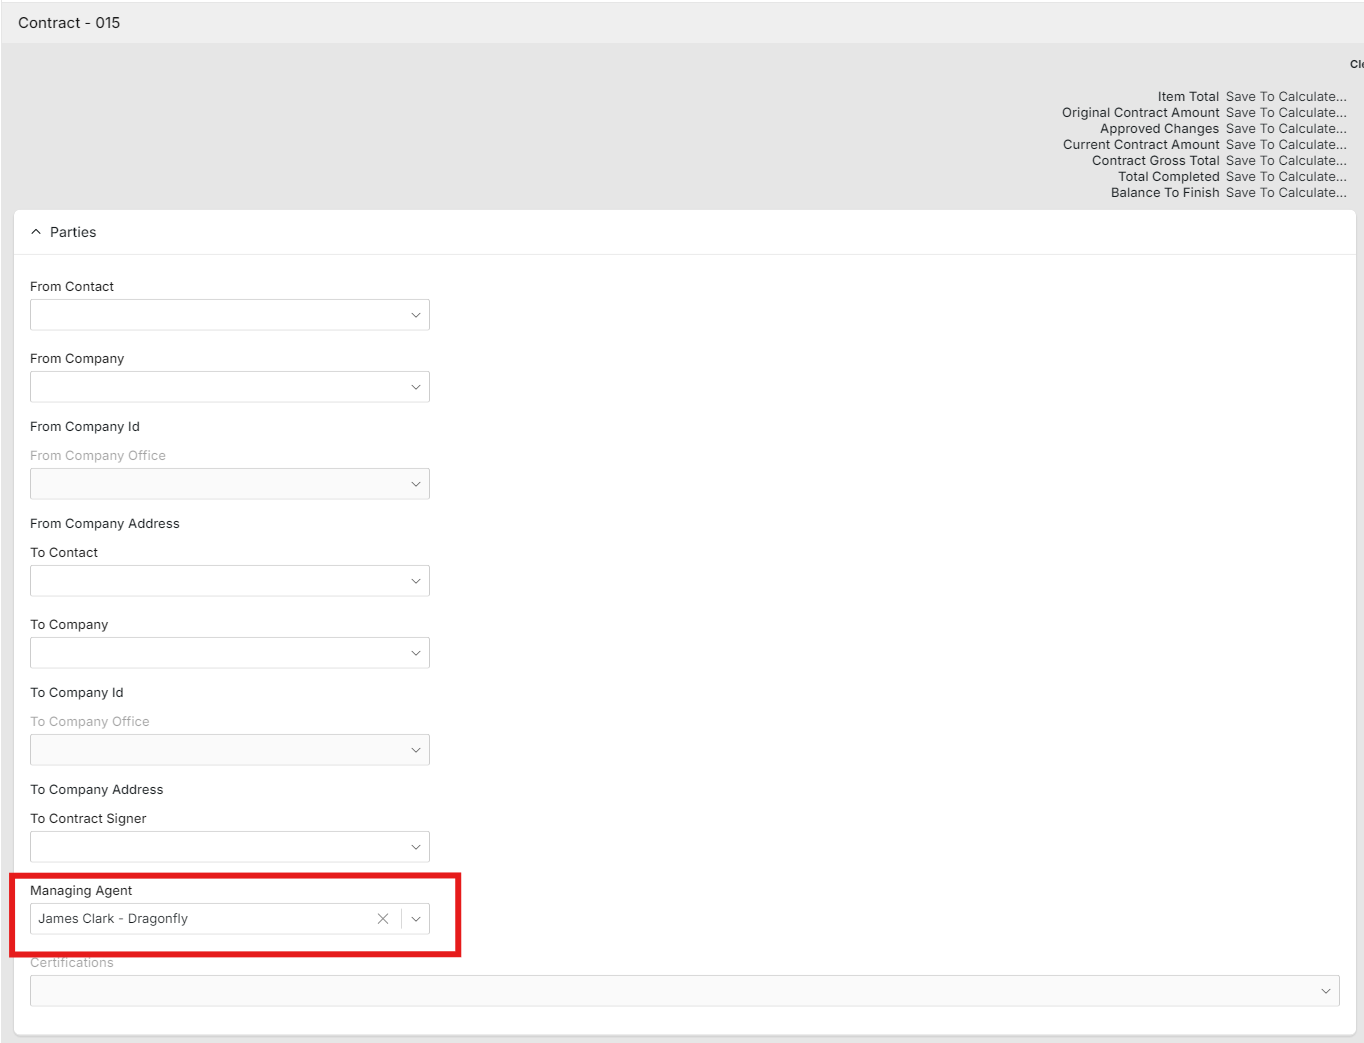The width and height of the screenshot is (1364, 1043).
Task: Expand the Certifications dropdown
Action: click(1325, 991)
